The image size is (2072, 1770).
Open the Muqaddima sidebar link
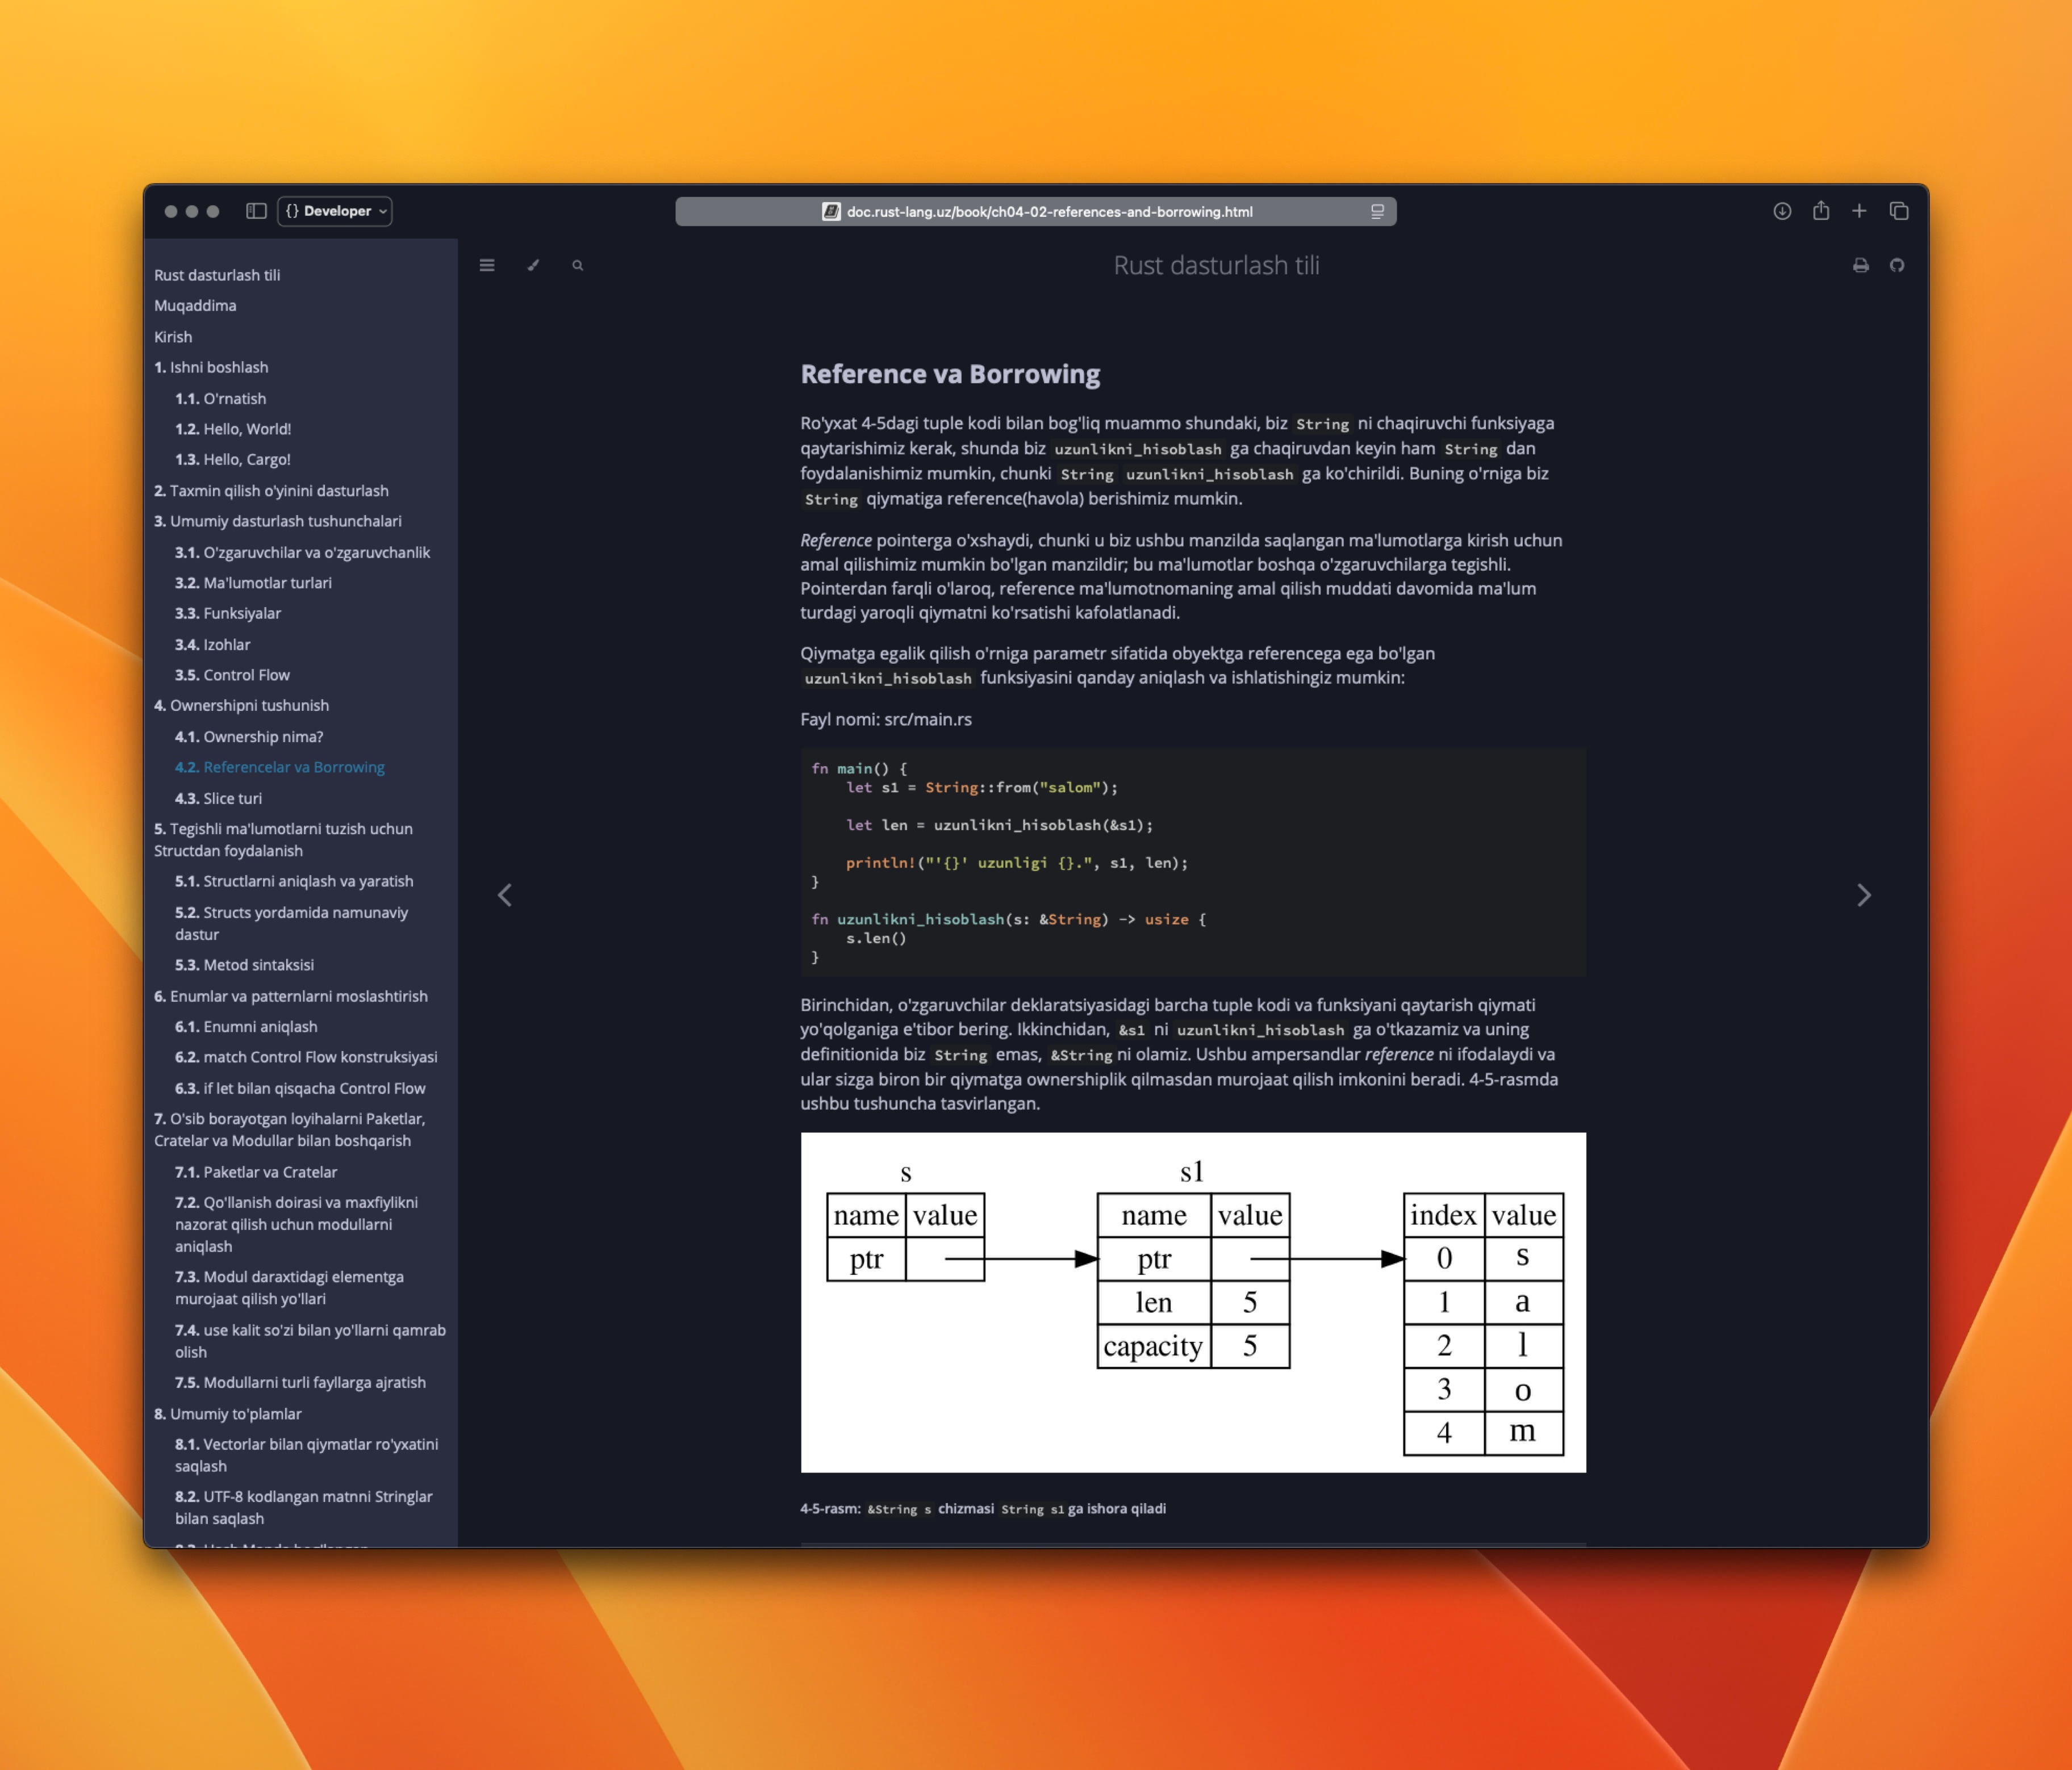coord(195,306)
